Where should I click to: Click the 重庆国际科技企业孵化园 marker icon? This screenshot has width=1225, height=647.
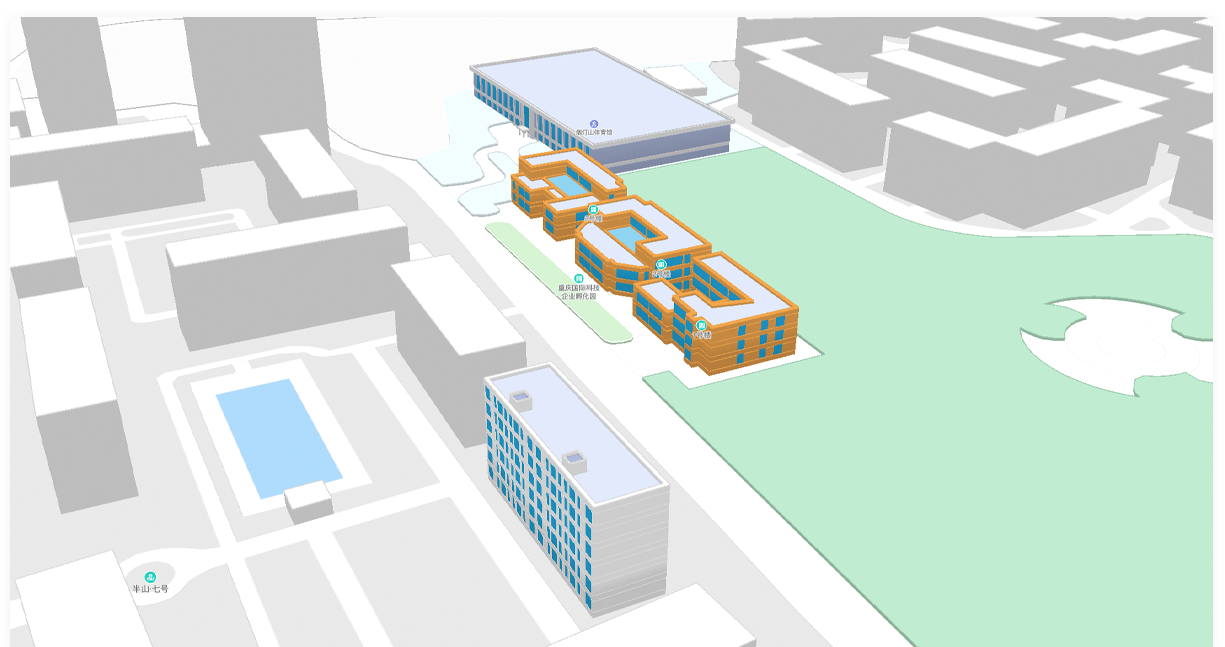[x=578, y=278]
